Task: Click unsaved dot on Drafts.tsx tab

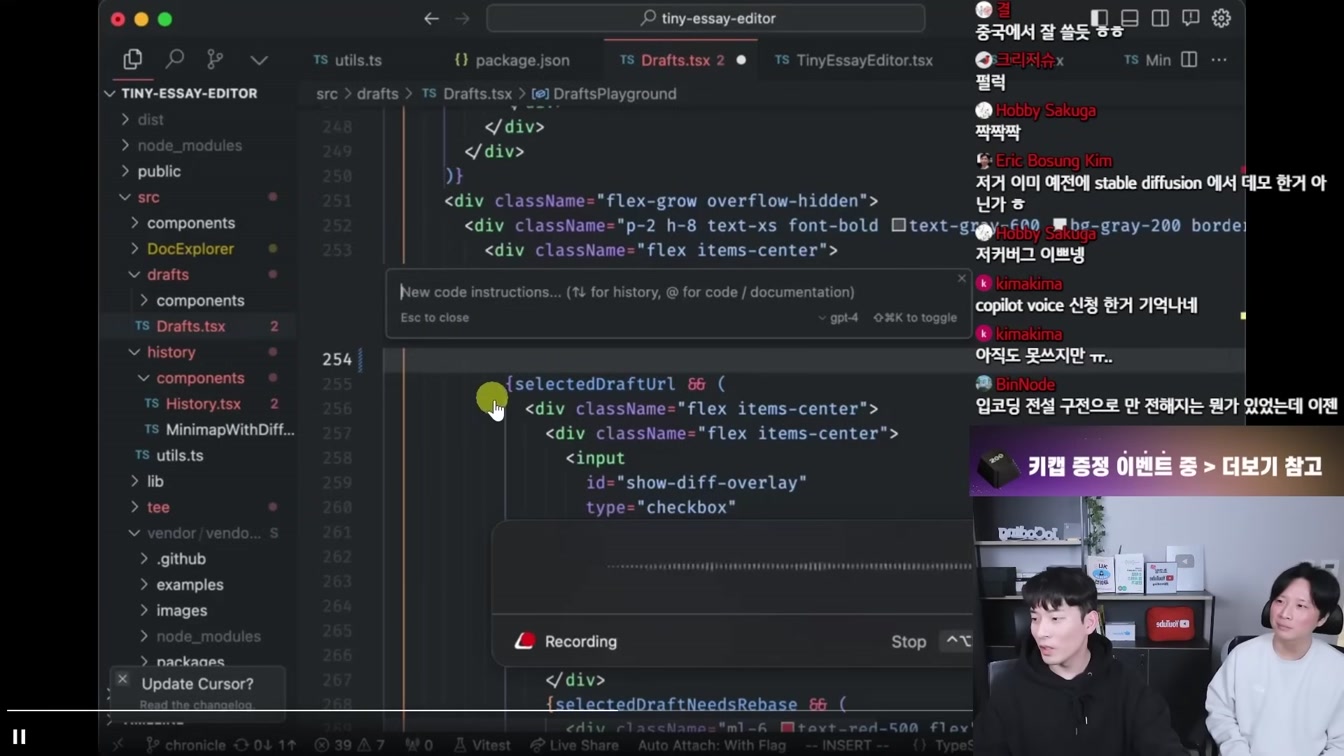Action: [741, 60]
